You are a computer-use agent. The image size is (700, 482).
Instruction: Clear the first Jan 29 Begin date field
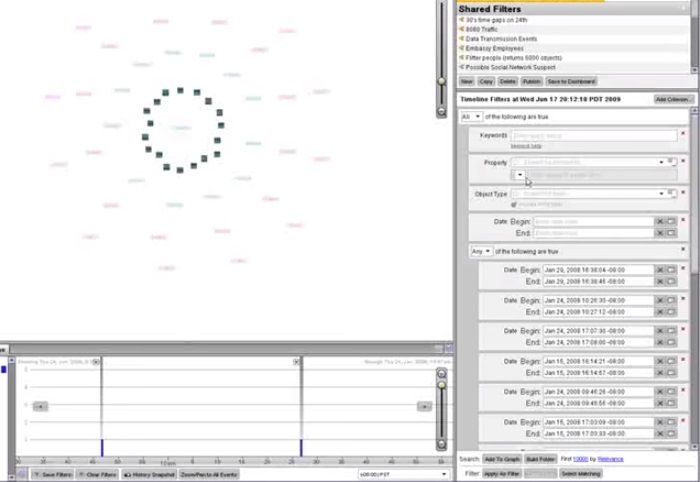(660, 270)
